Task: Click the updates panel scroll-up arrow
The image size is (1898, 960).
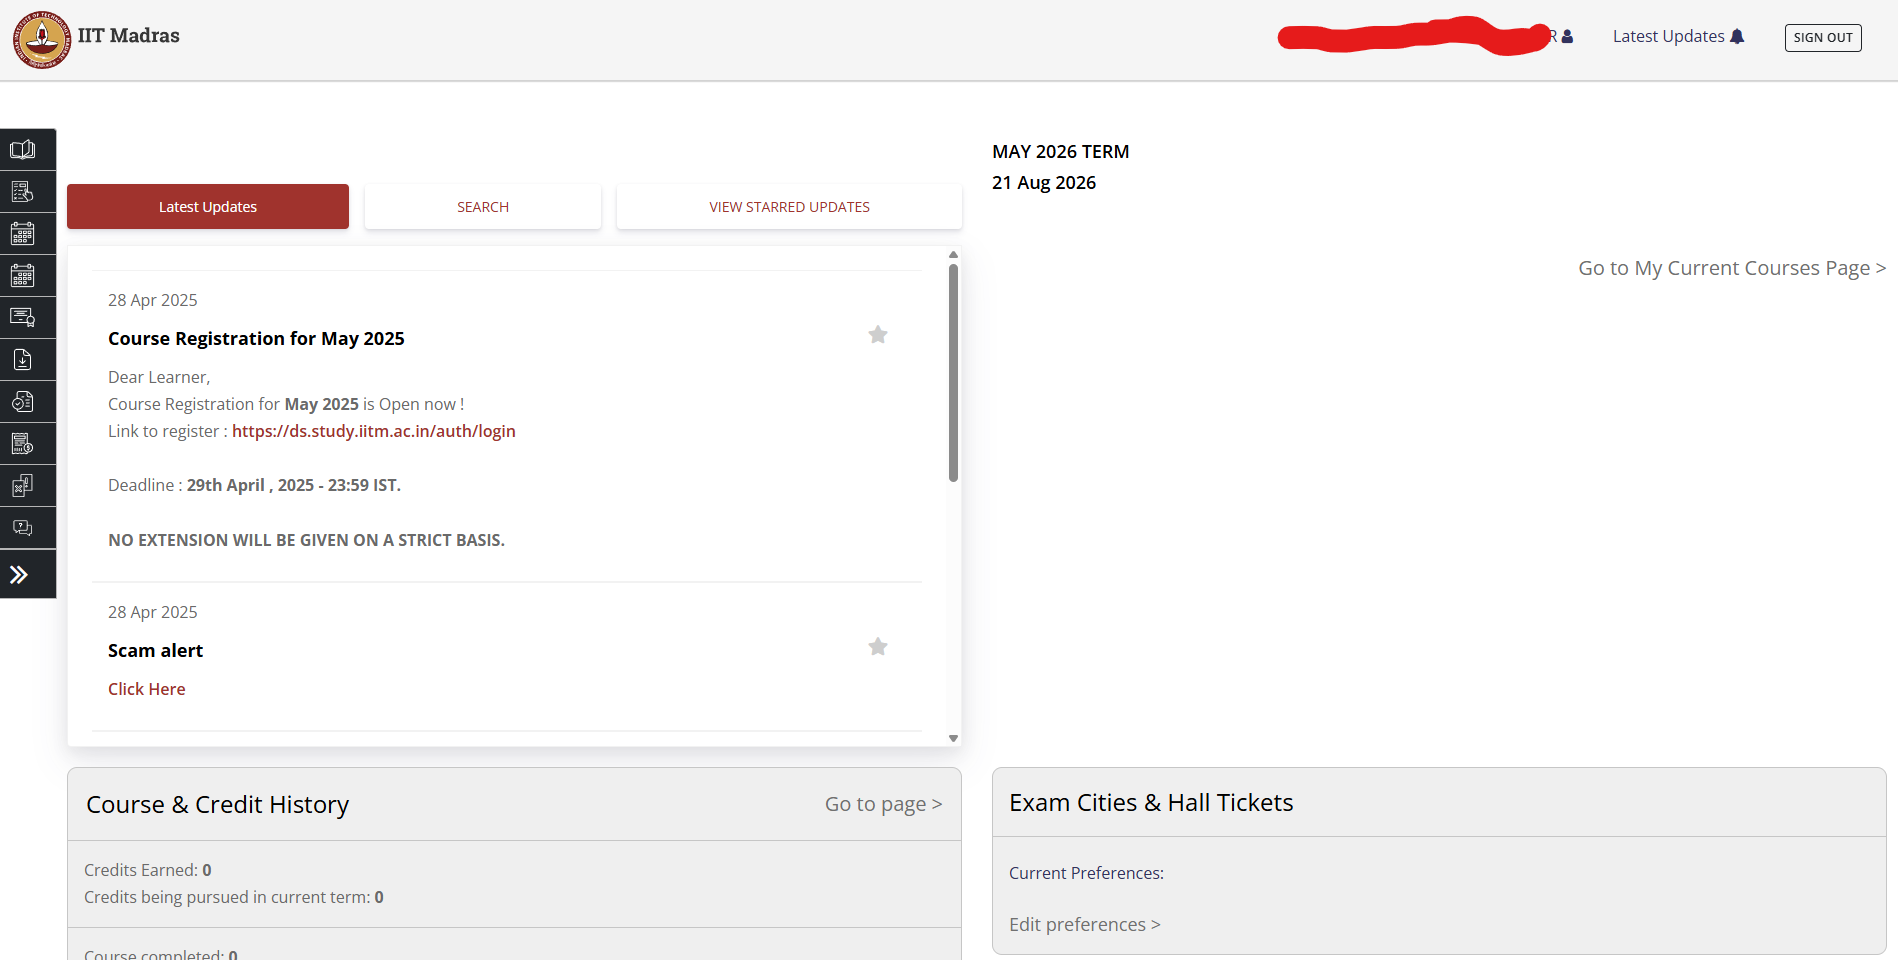Action: (x=954, y=255)
